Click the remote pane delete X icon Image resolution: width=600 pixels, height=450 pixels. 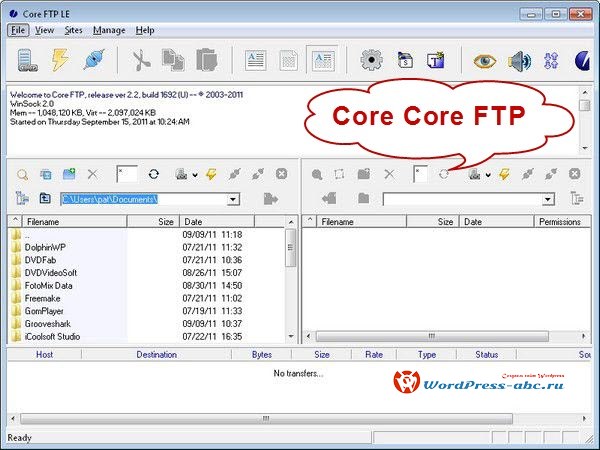(389, 174)
